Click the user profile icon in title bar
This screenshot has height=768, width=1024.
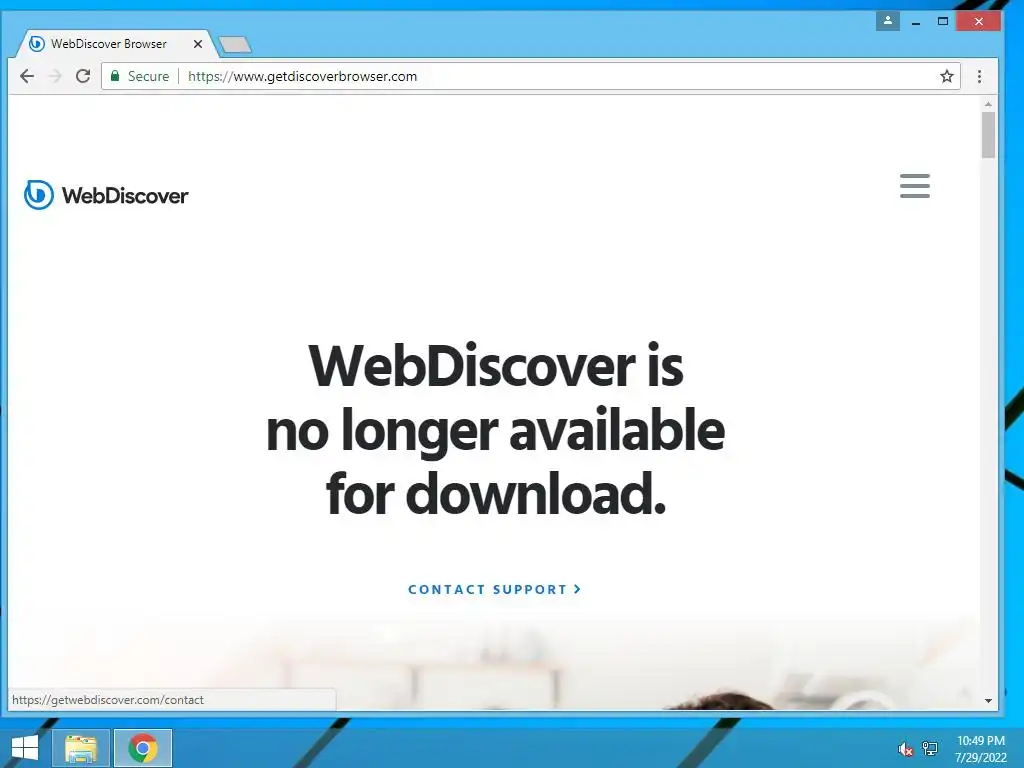click(x=888, y=21)
